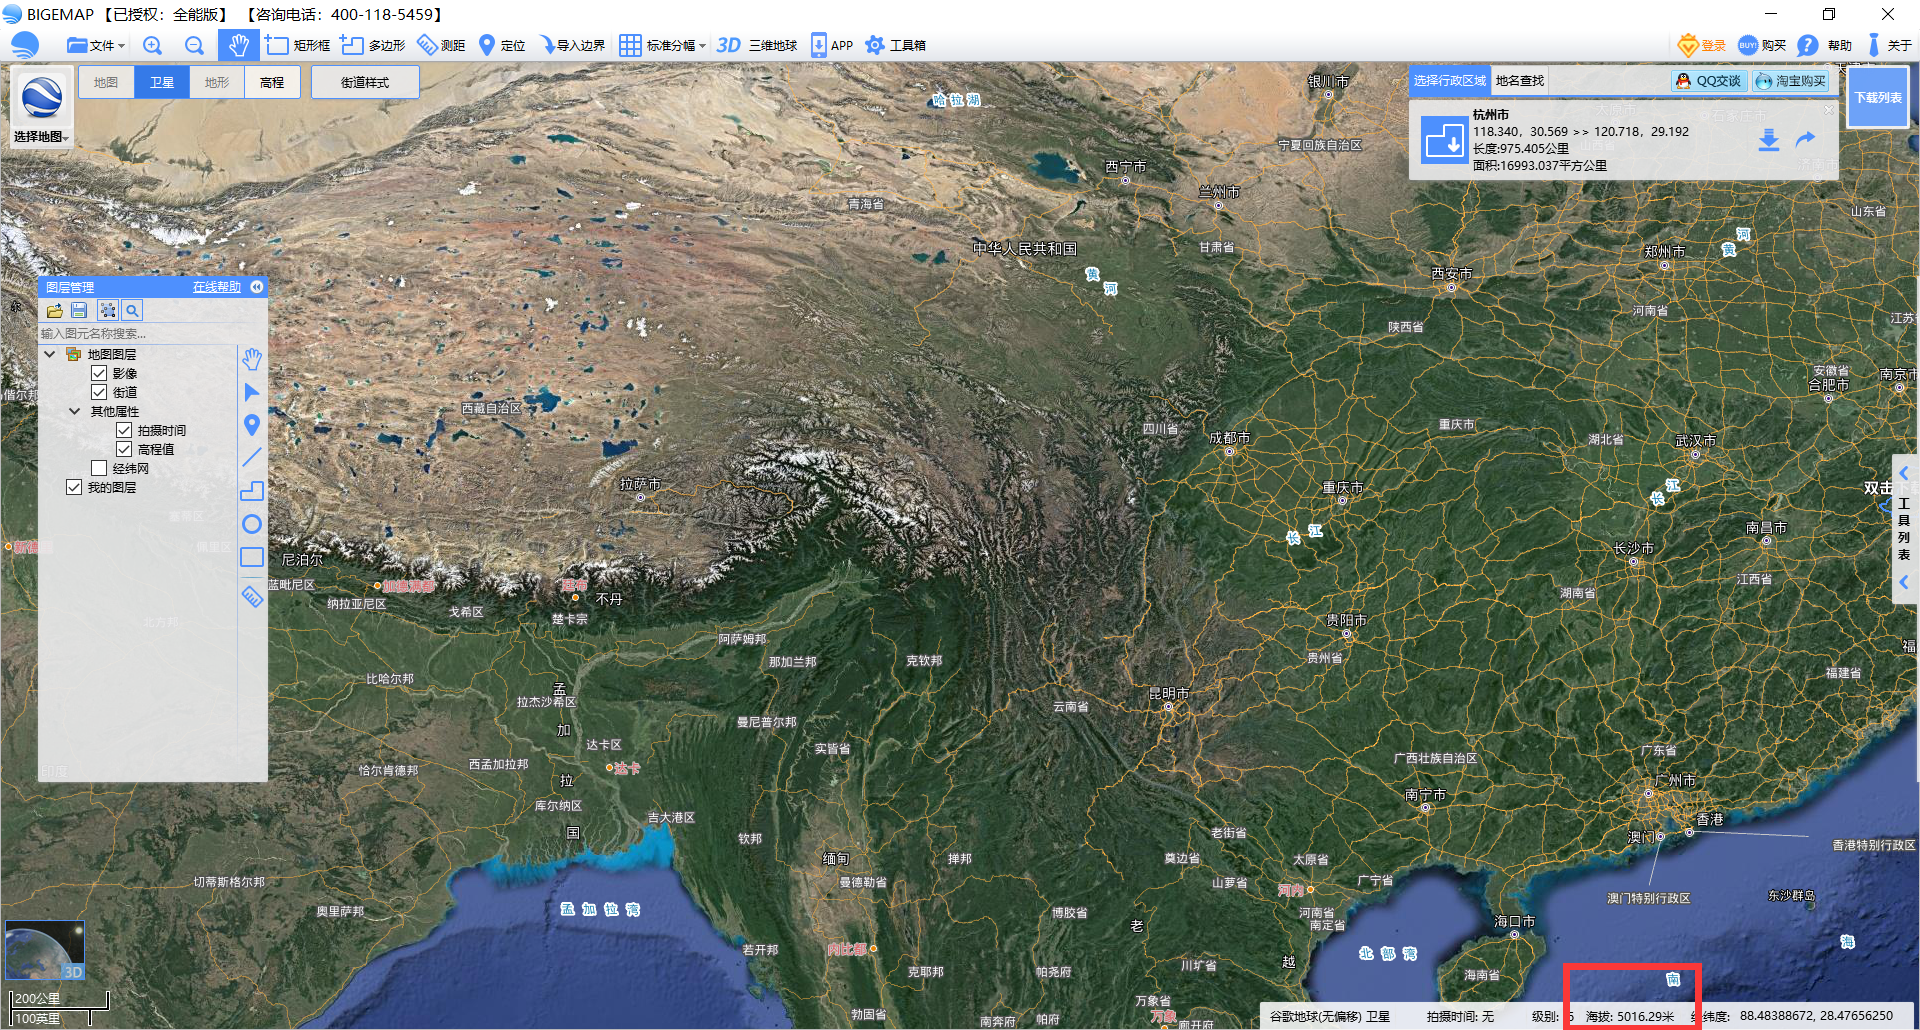Click the open folder icon in layer panel
The width and height of the screenshot is (1920, 1030).
pos(54,310)
